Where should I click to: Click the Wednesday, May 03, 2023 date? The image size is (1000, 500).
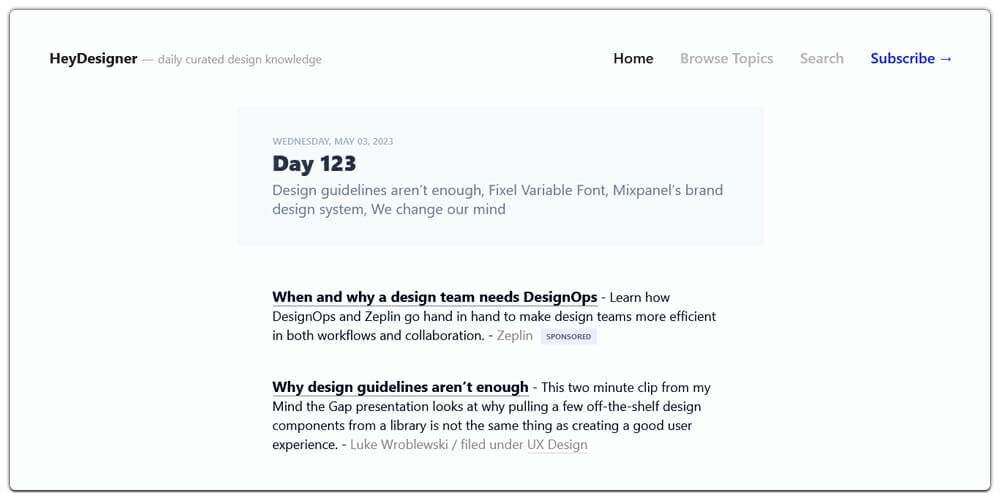[x=332, y=142]
